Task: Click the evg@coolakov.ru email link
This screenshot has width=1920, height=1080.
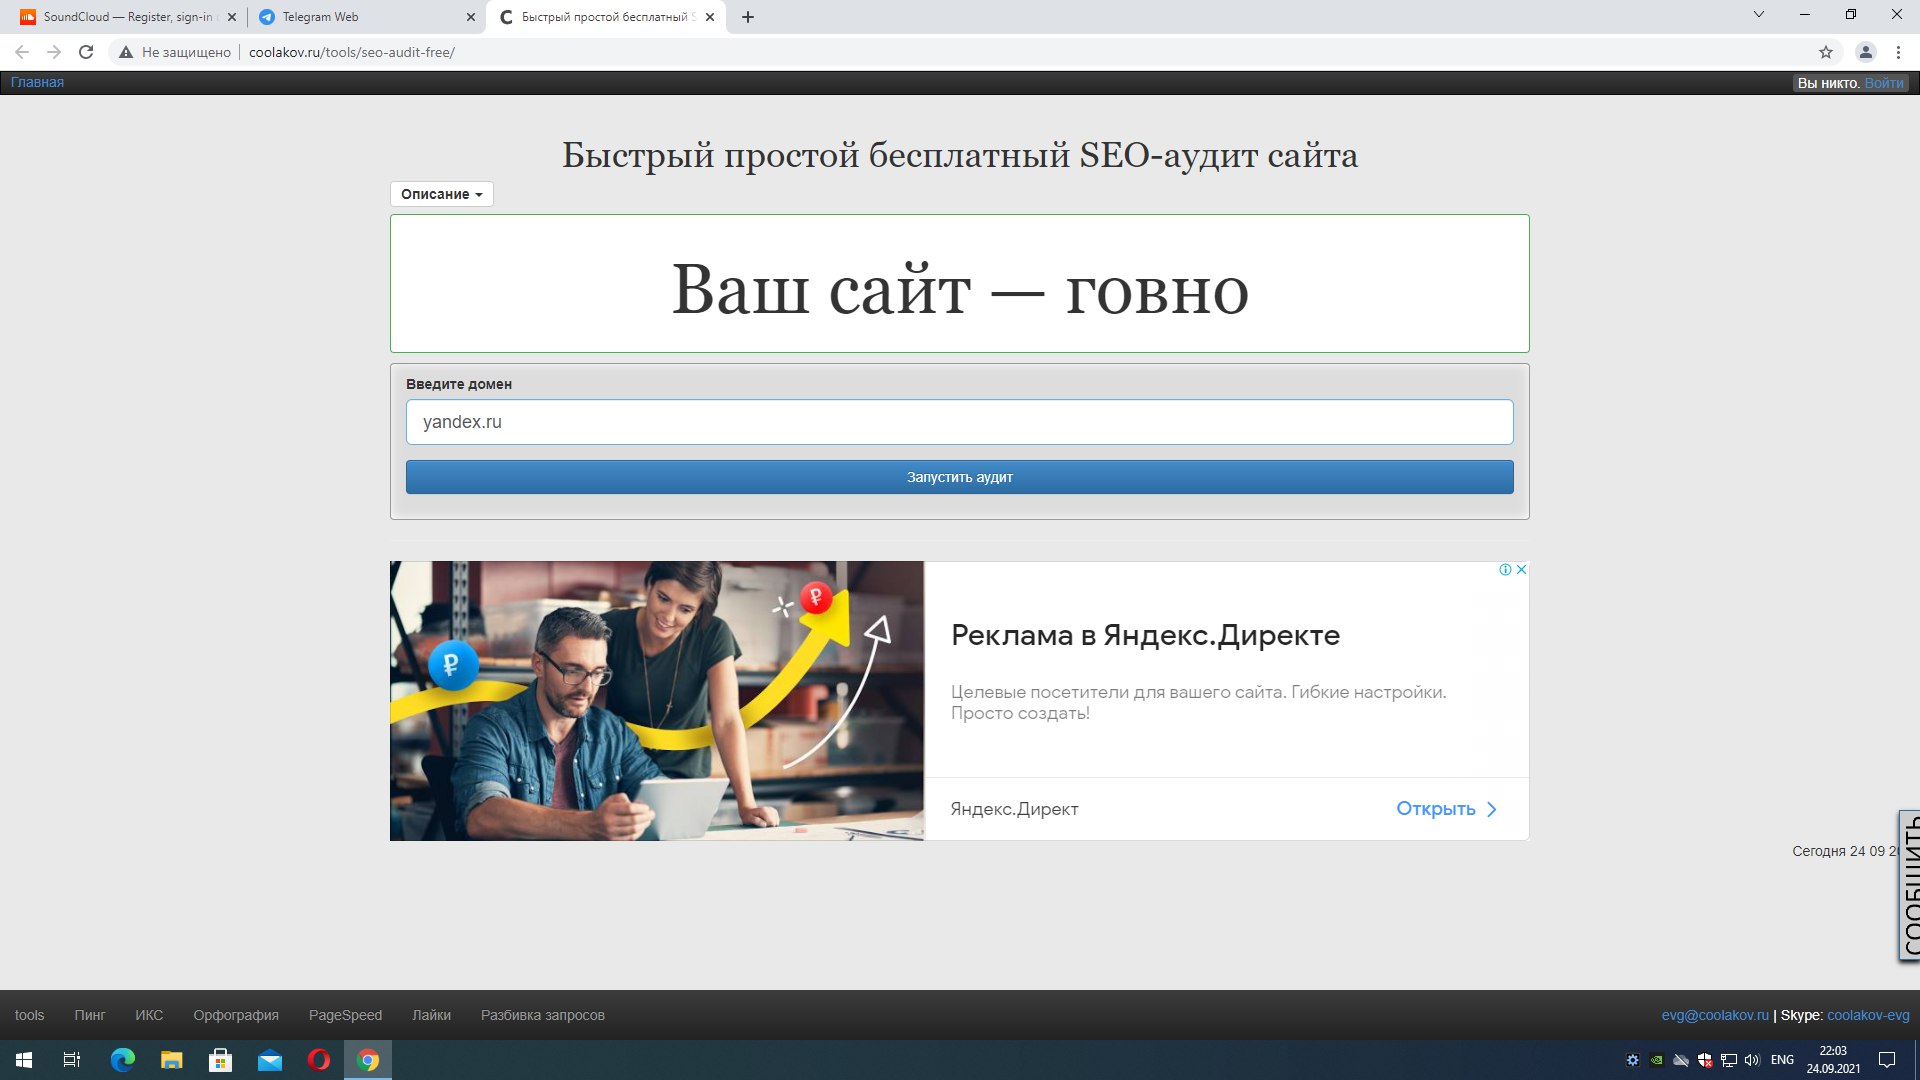Action: click(x=1715, y=1015)
